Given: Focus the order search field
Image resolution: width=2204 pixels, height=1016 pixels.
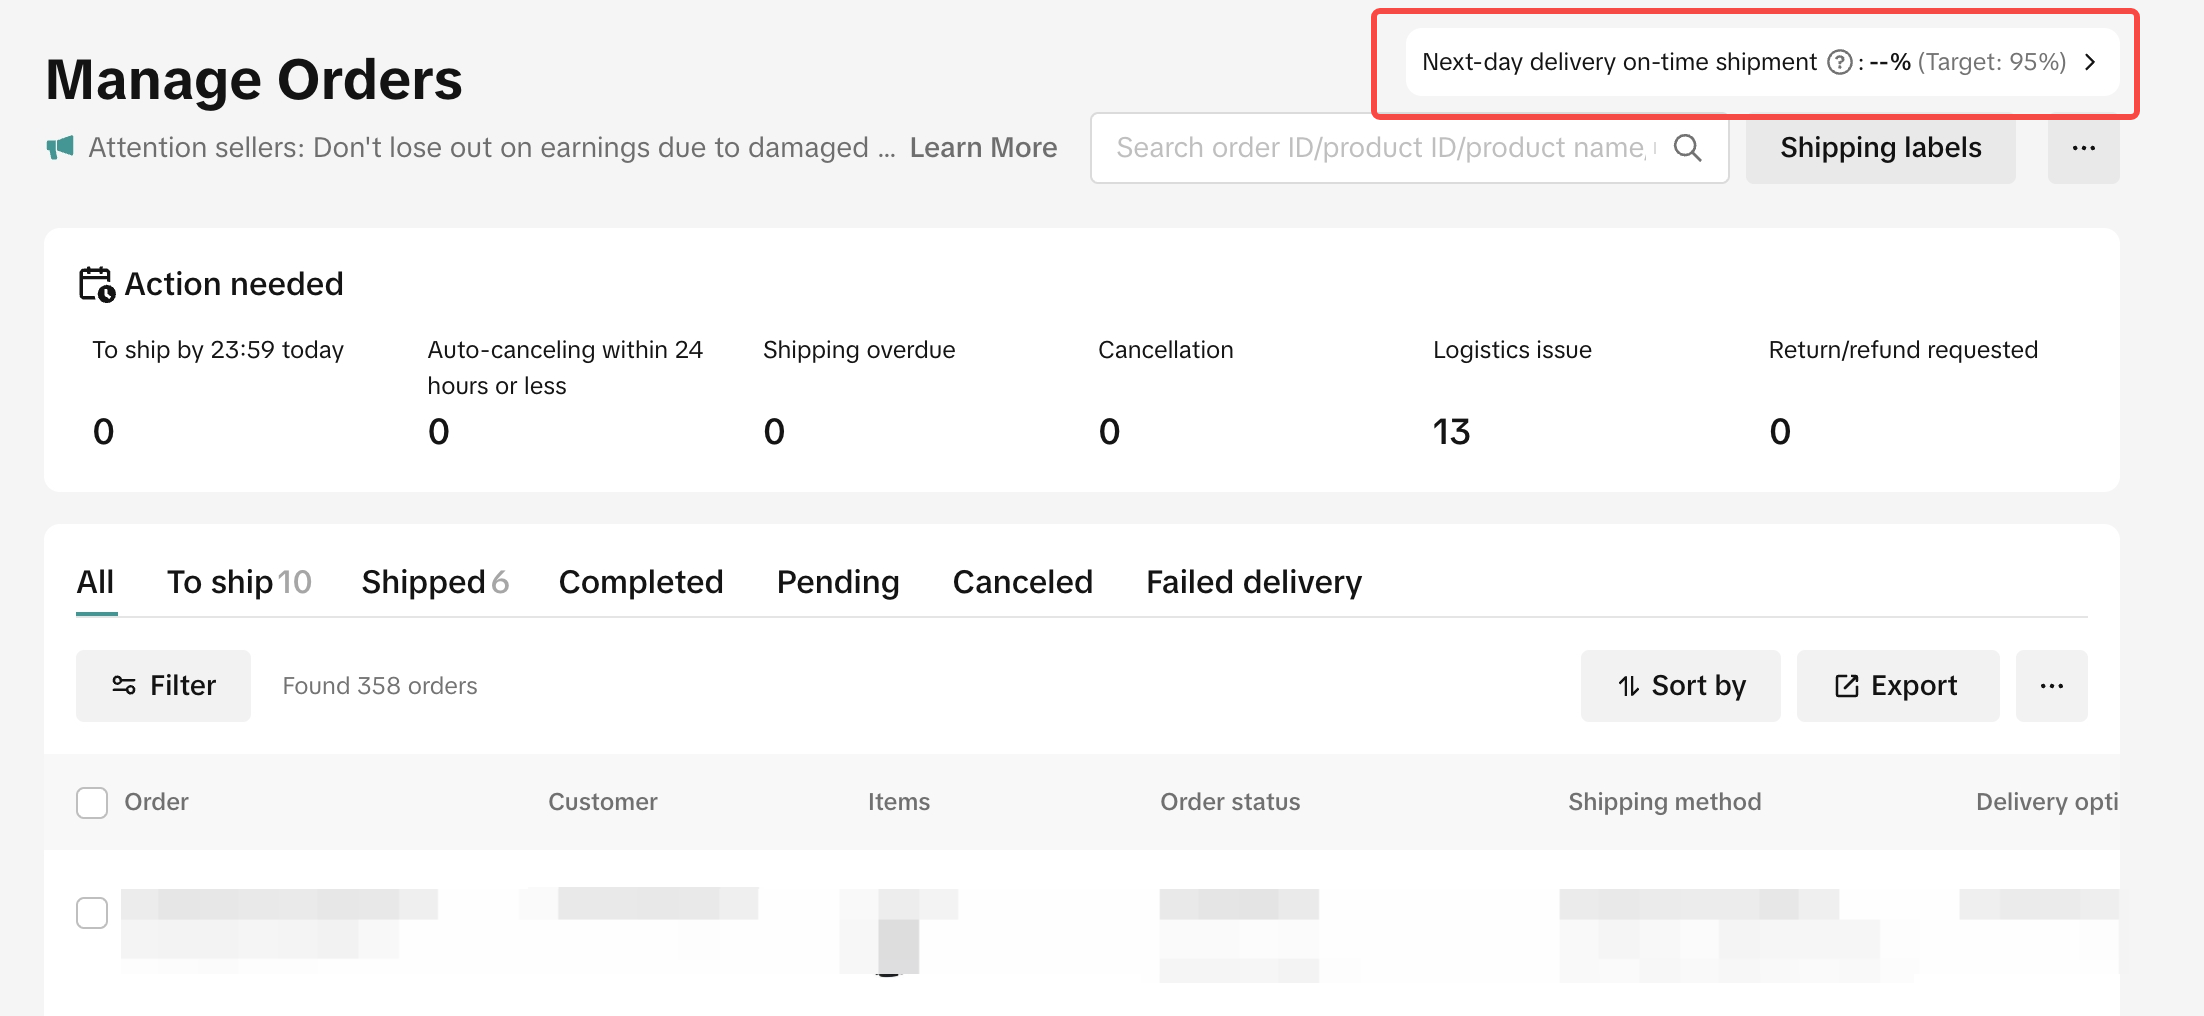Looking at the screenshot, I should [1380, 148].
